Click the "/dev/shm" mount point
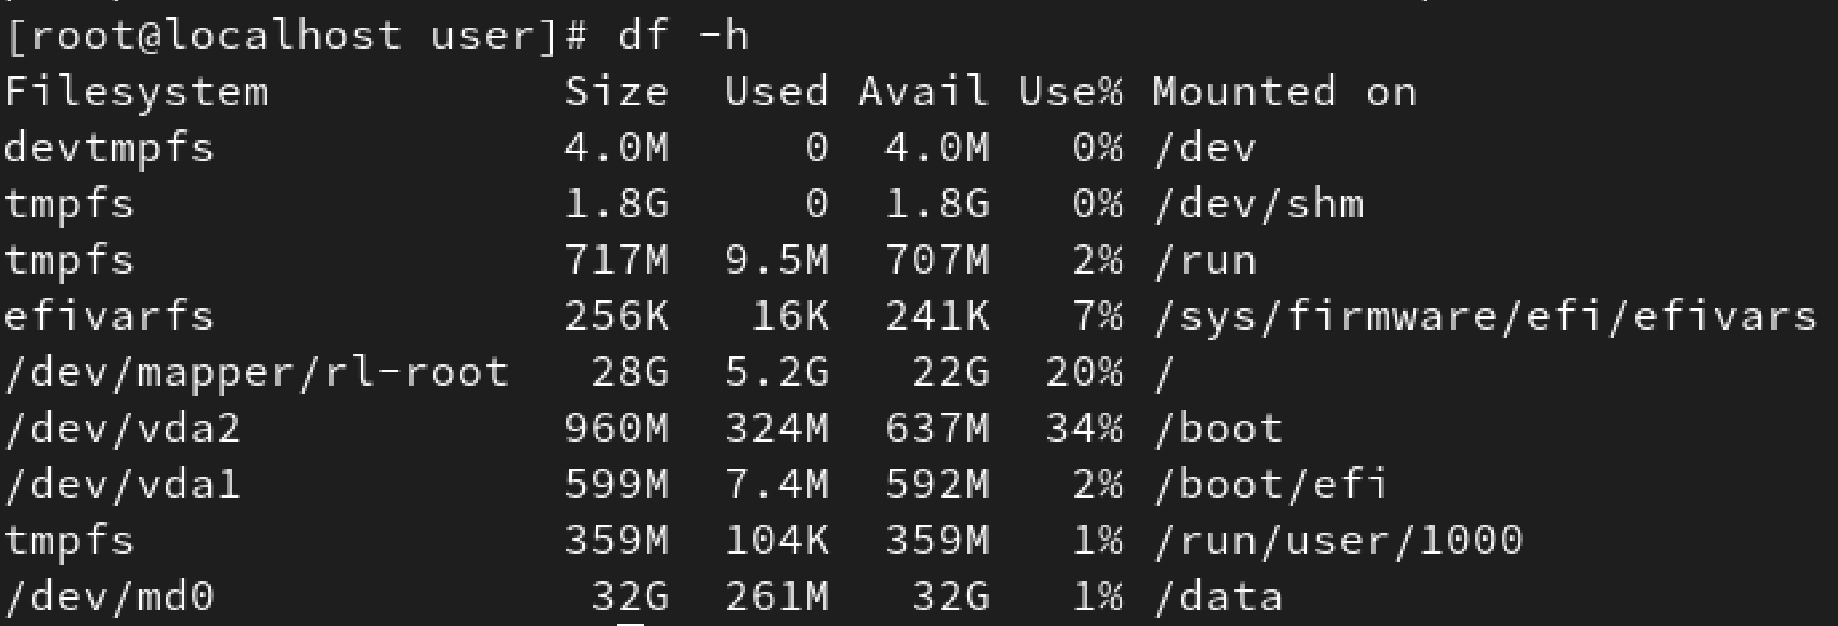 click(x=1258, y=204)
